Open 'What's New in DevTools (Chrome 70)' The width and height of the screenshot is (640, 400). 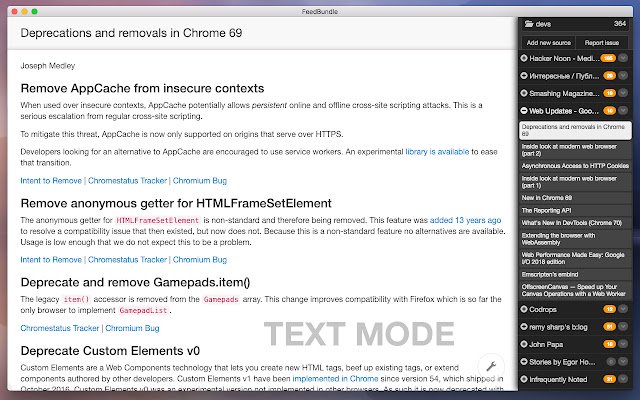tap(575, 223)
